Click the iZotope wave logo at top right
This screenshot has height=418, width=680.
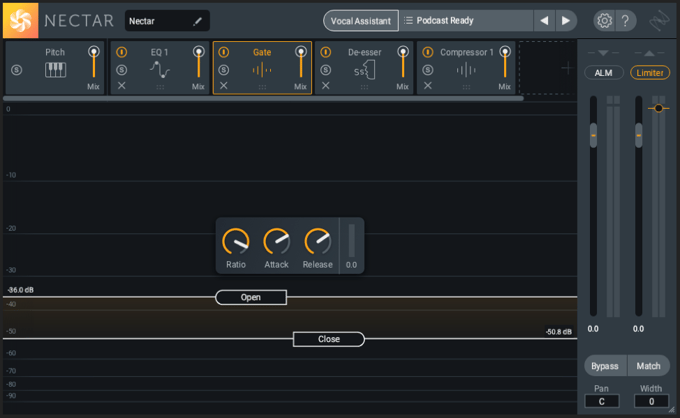659,20
